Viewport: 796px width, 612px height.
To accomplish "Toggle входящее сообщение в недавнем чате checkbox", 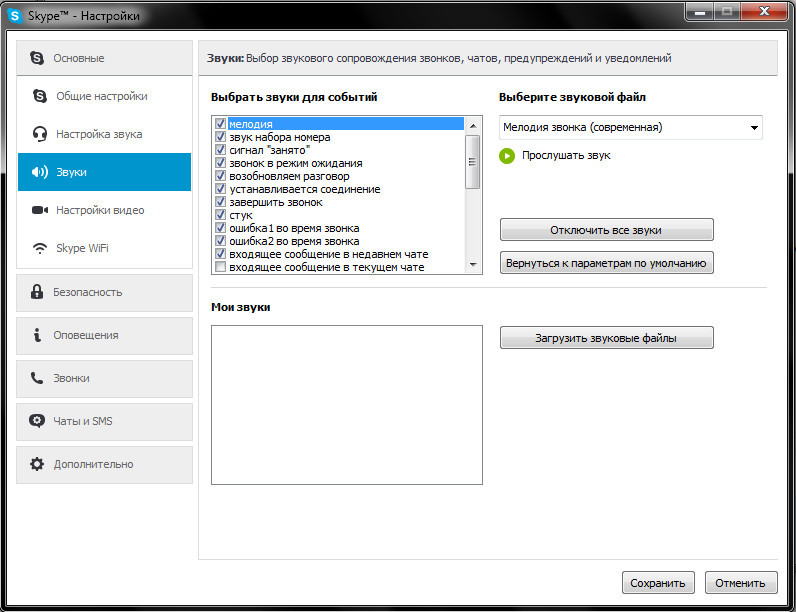I will pos(220,254).
